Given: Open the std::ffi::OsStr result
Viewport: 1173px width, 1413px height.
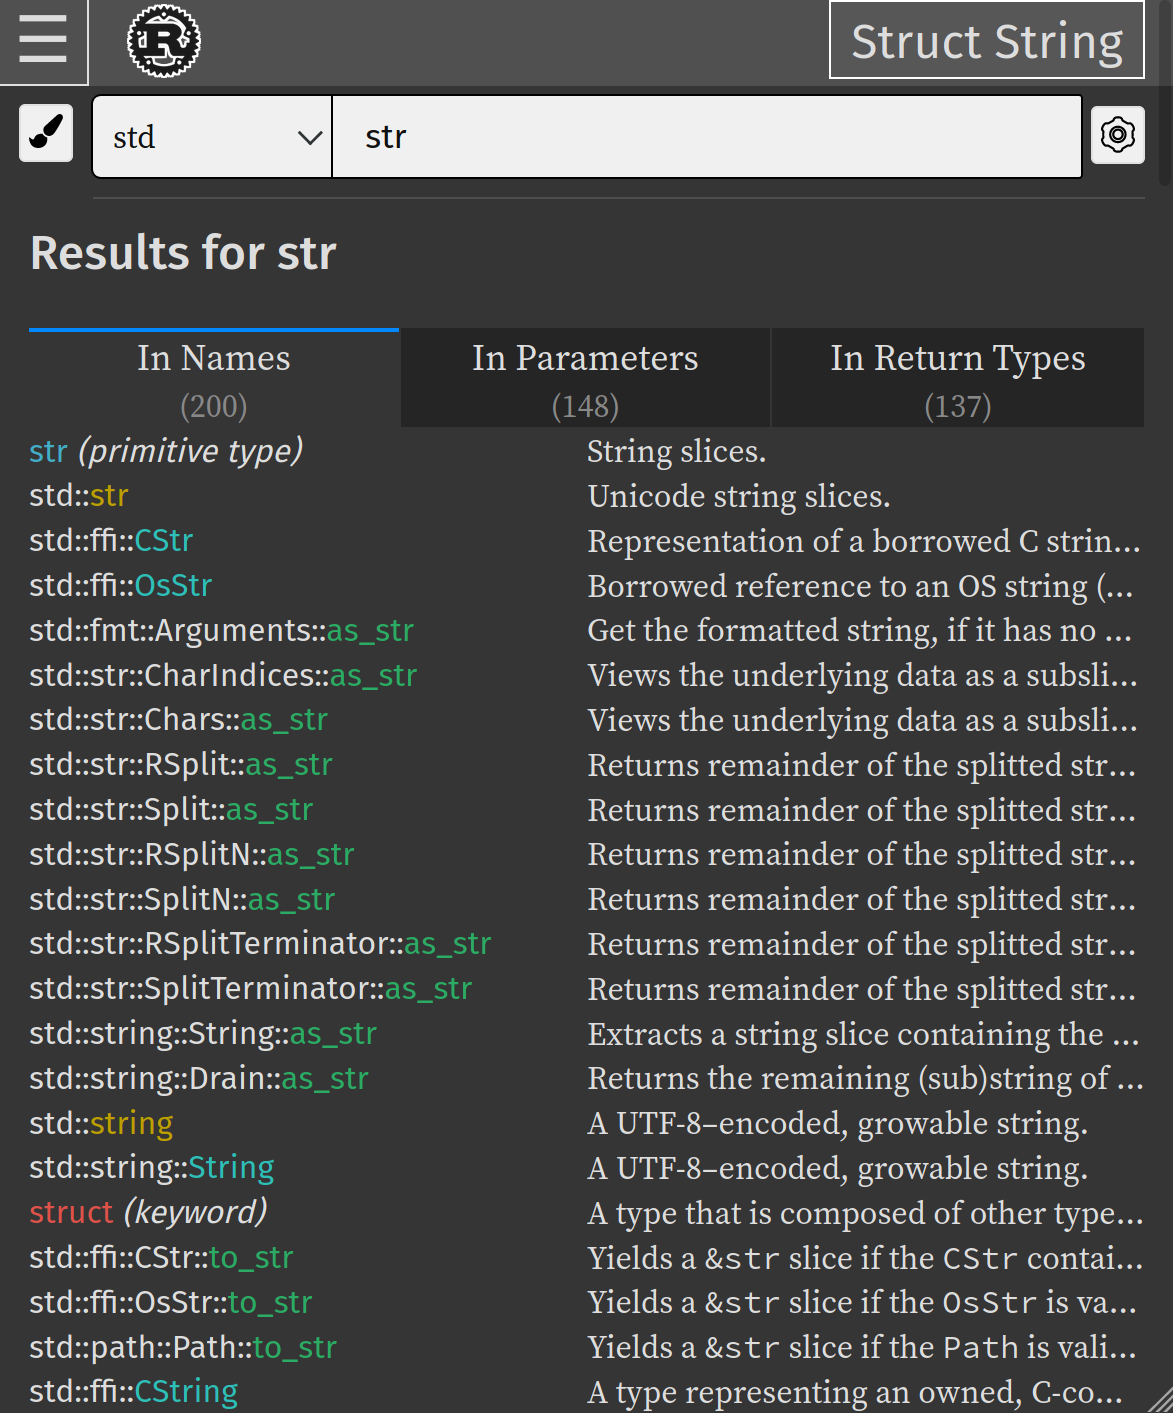Looking at the screenshot, I should 121,585.
